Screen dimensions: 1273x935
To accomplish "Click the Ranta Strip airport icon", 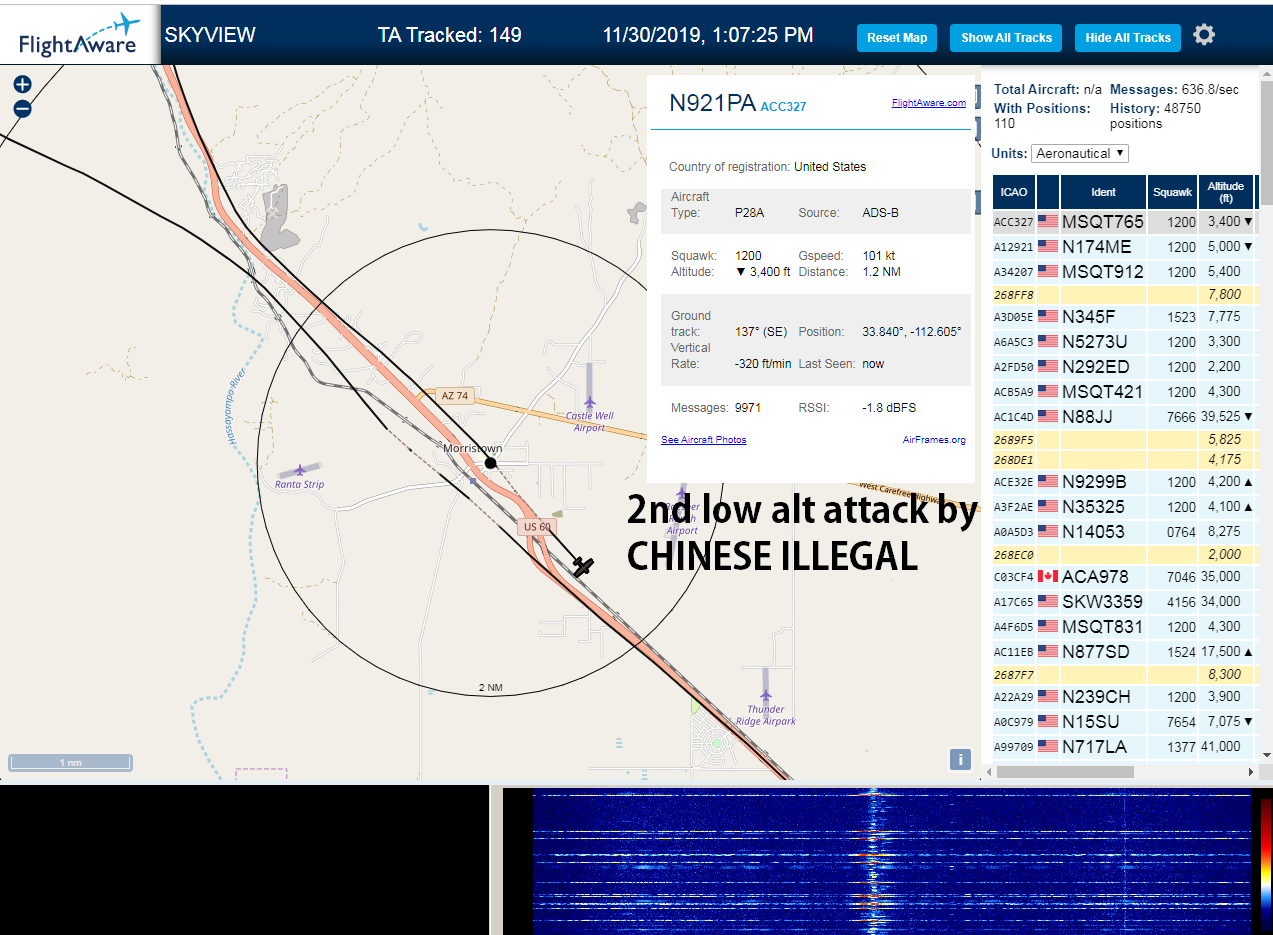I will tap(300, 470).
